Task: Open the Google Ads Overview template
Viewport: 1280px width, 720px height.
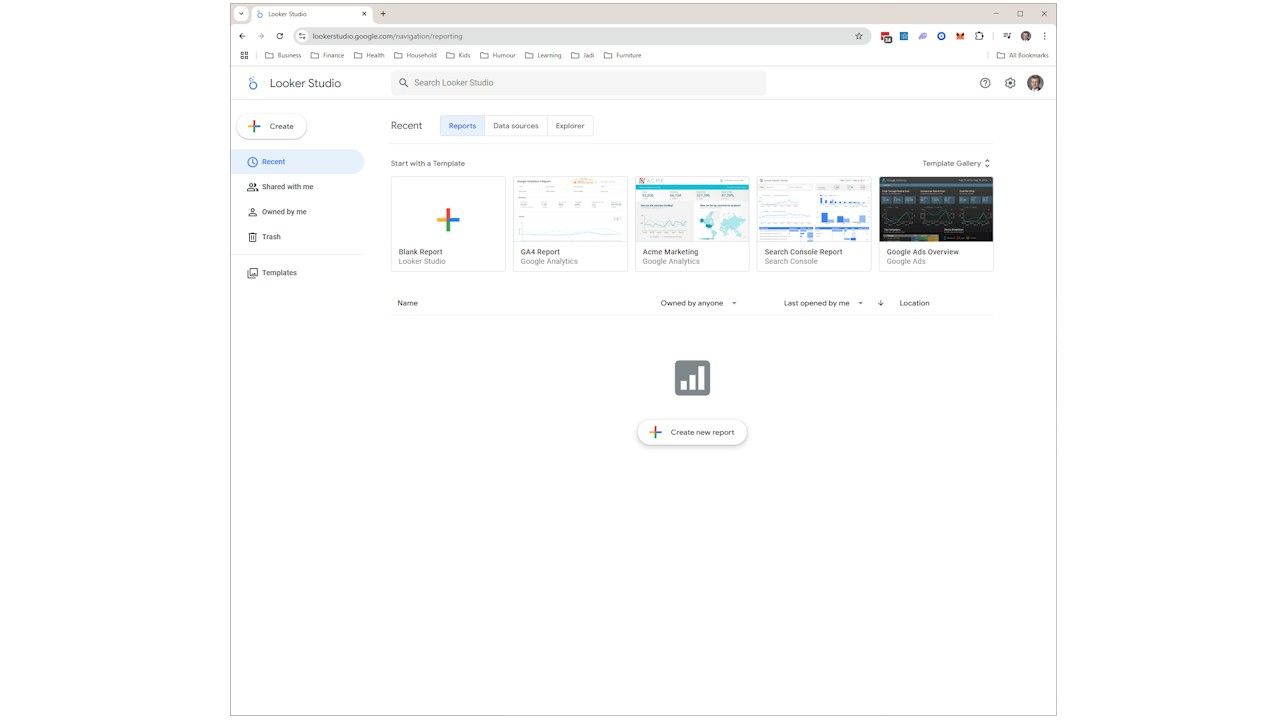Action: [936, 224]
